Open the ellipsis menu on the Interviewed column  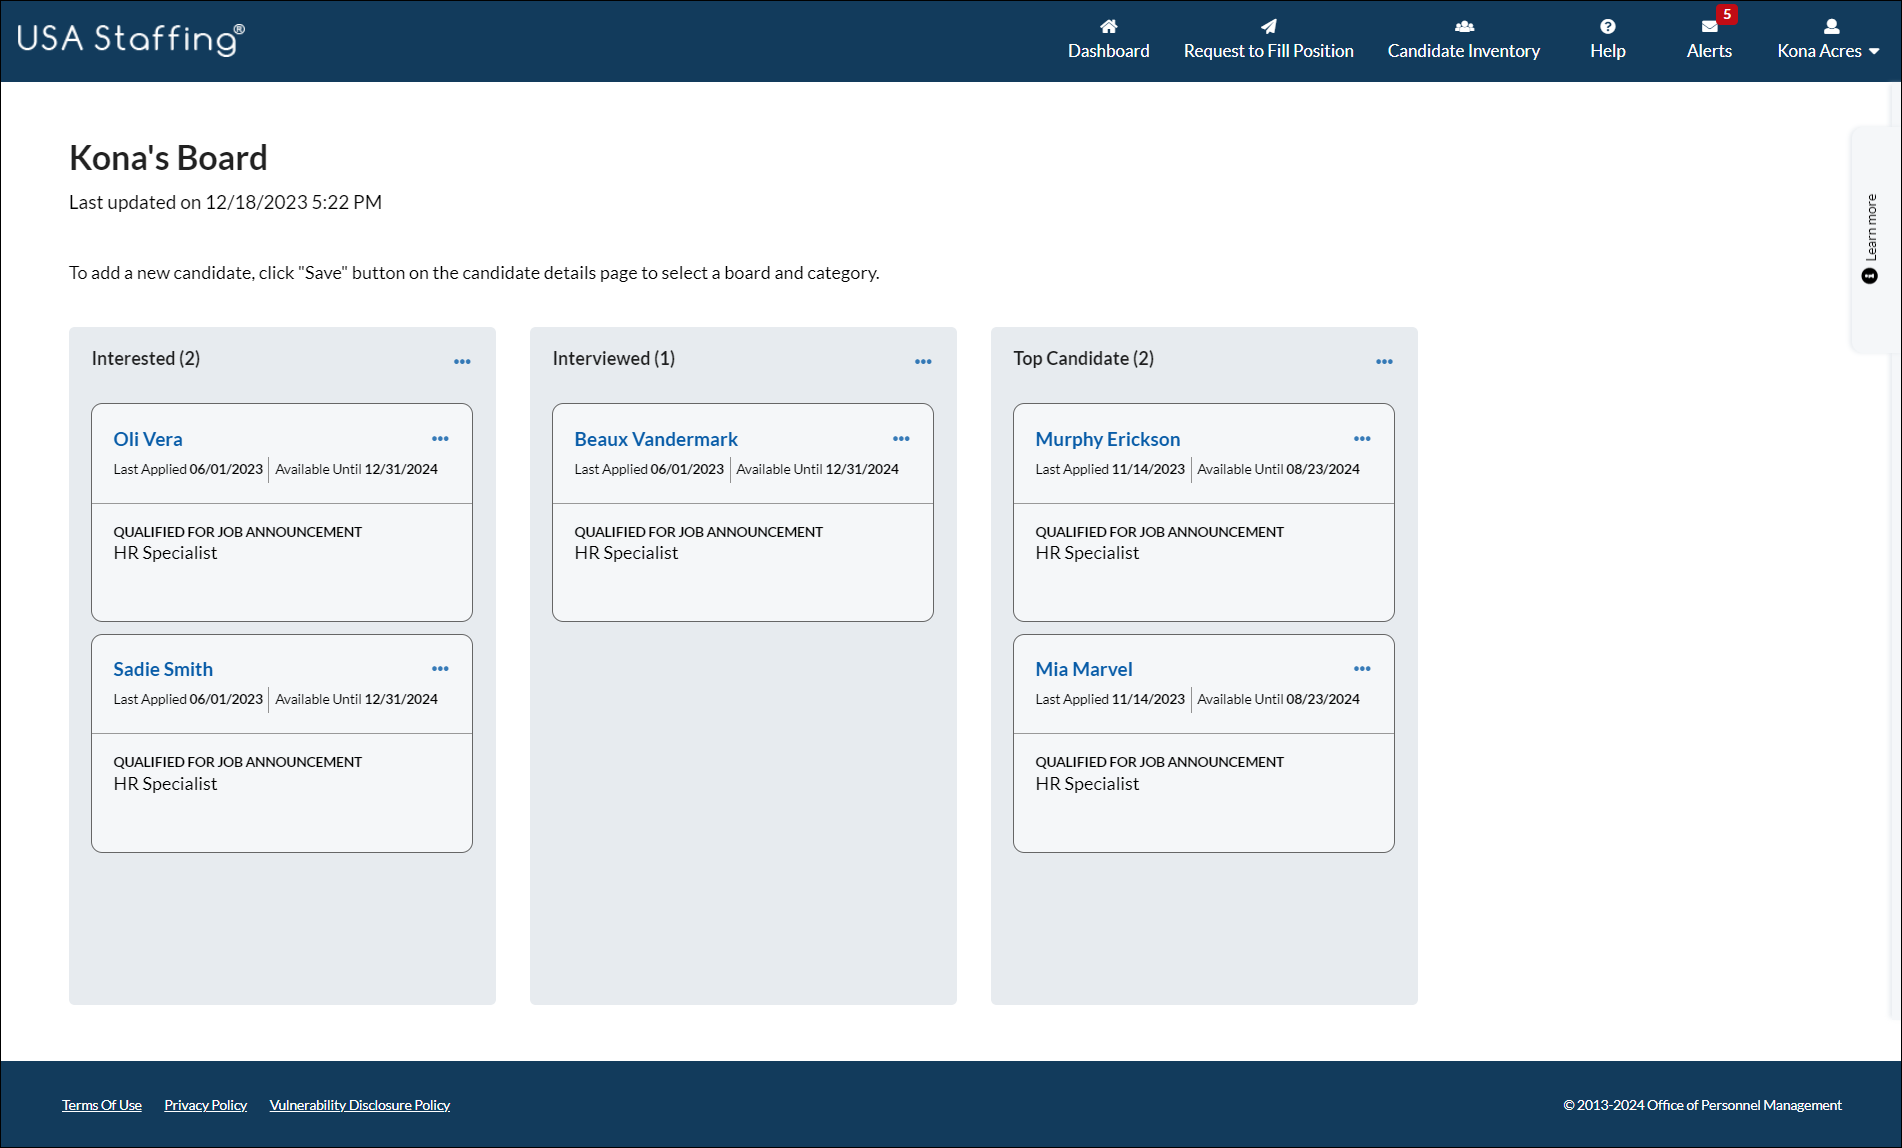(x=923, y=361)
